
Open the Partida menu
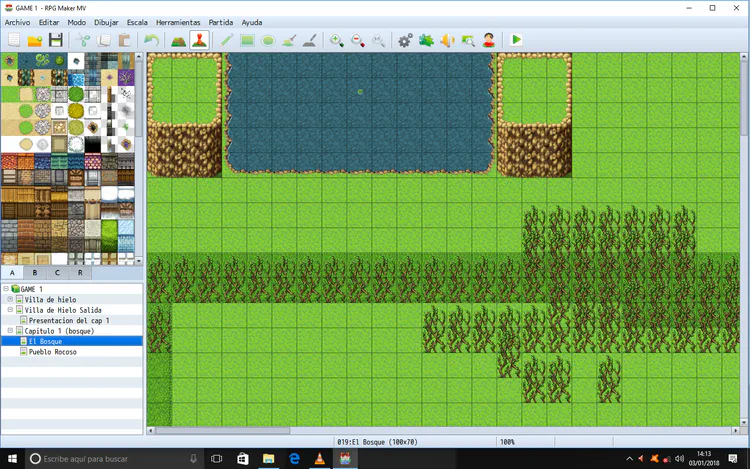pos(221,22)
